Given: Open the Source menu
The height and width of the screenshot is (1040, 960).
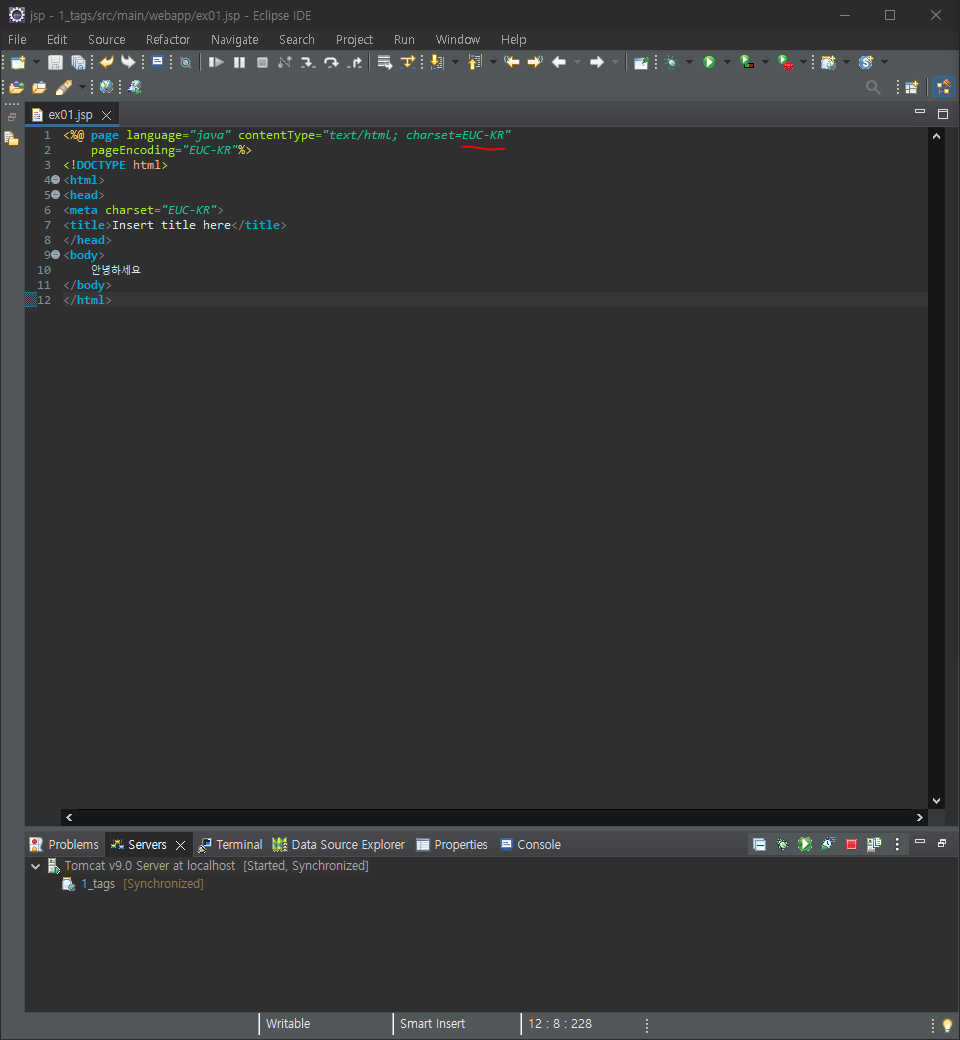Looking at the screenshot, I should (106, 40).
